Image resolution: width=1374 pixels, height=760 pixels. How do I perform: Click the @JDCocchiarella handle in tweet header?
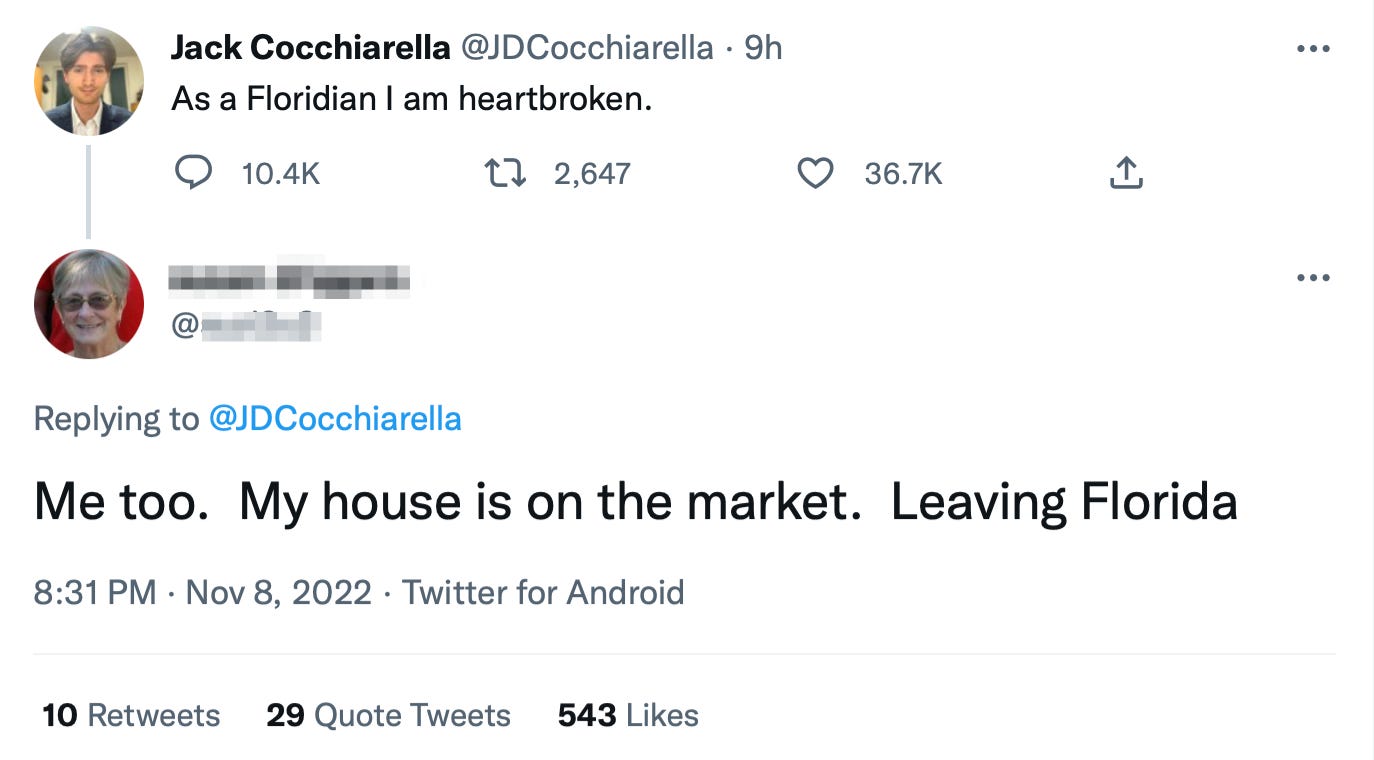pyautogui.click(x=586, y=47)
